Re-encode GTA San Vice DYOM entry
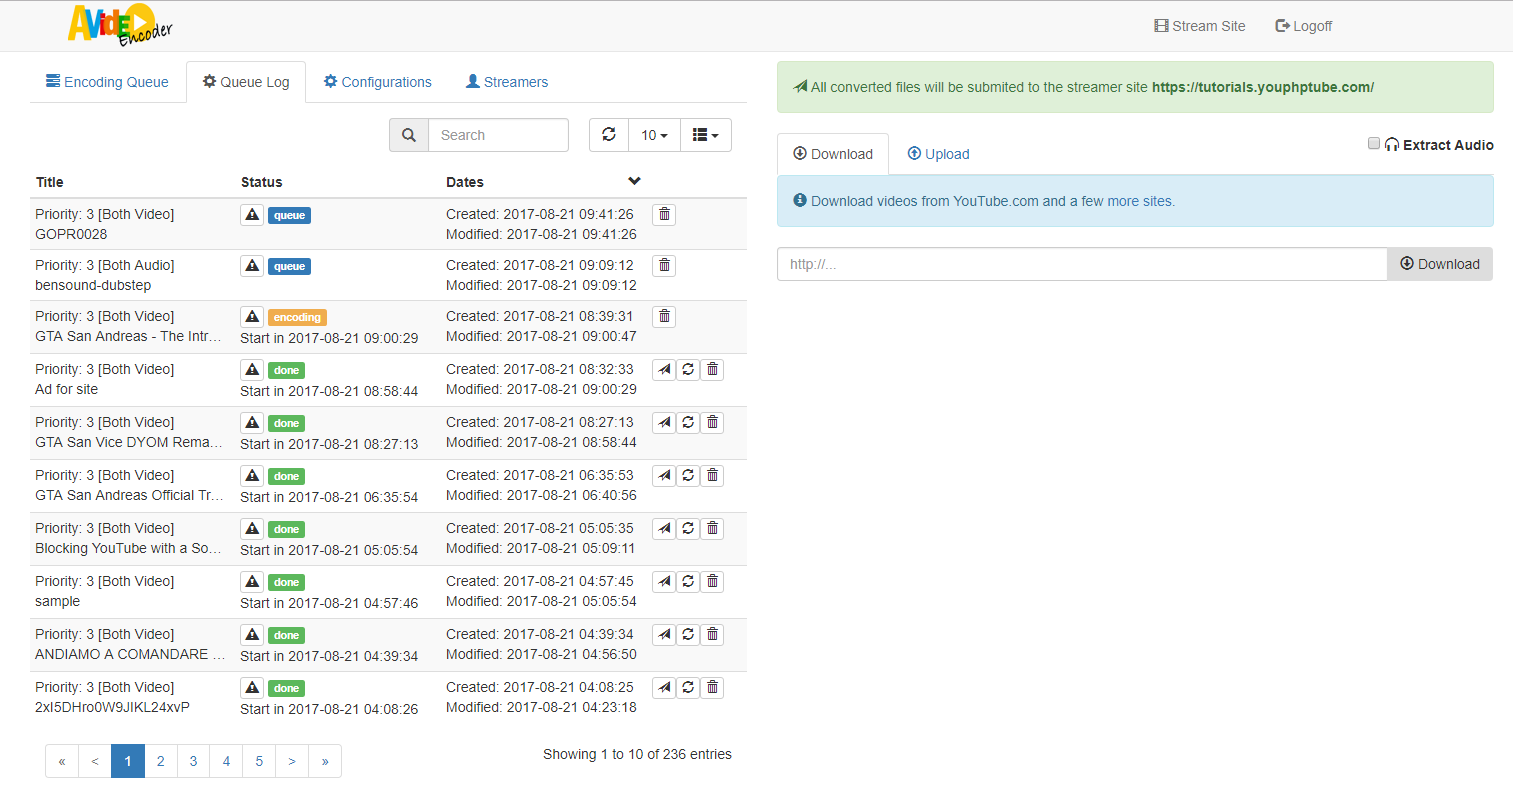This screenshot has width=1513, height=793. [688, 422]
